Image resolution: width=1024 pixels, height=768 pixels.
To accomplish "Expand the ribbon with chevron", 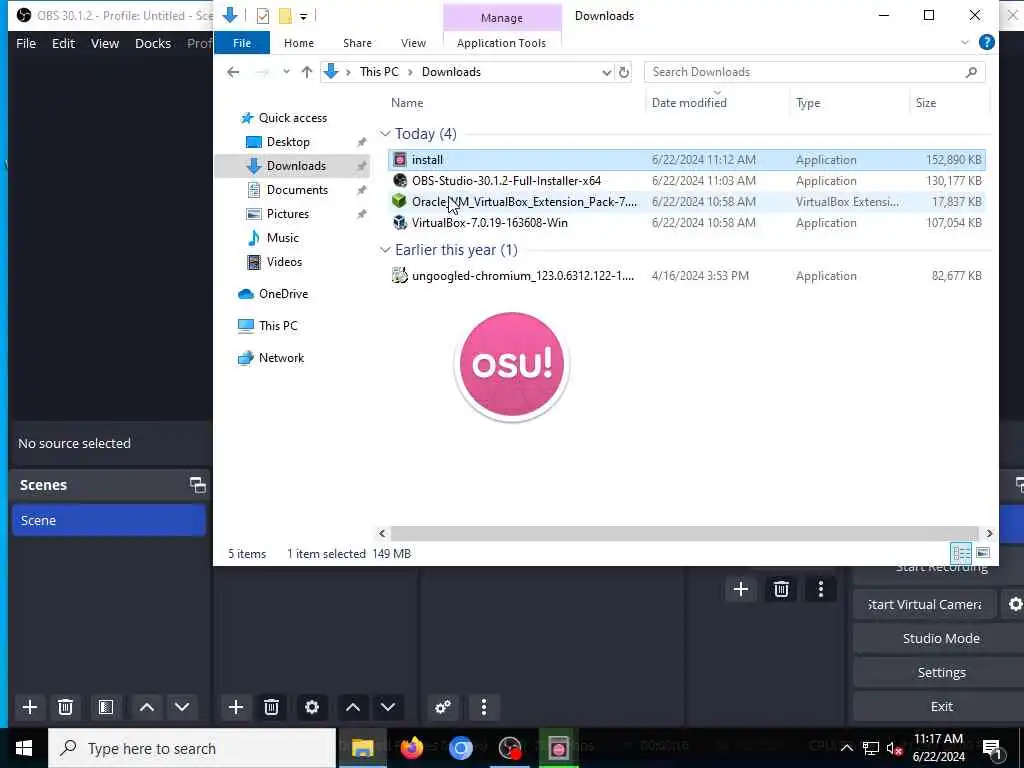I will coord(965,42).
